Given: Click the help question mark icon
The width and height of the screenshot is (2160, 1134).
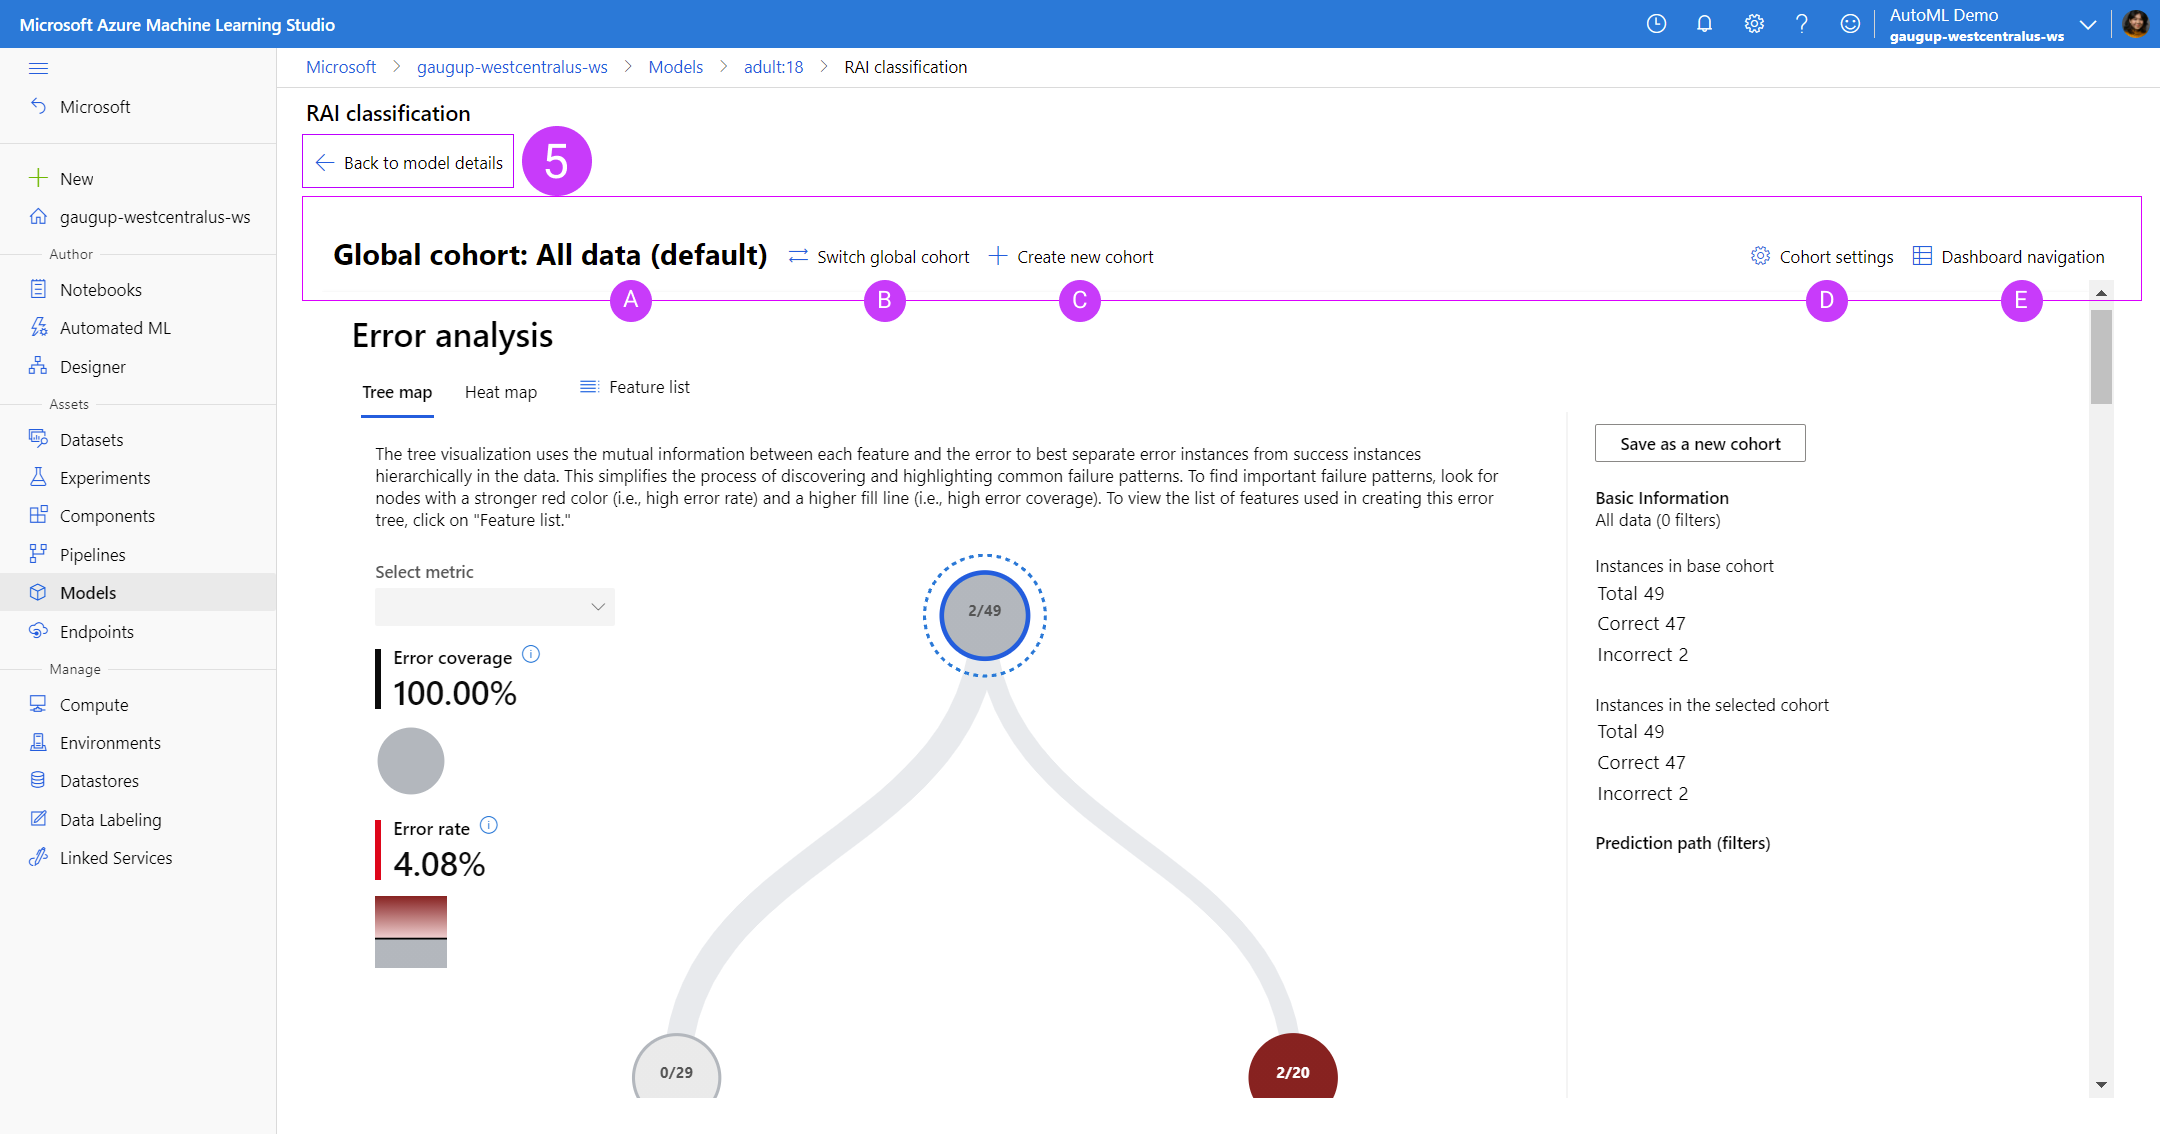Looking at the screenshot, I should click(x=1802, y=24).
